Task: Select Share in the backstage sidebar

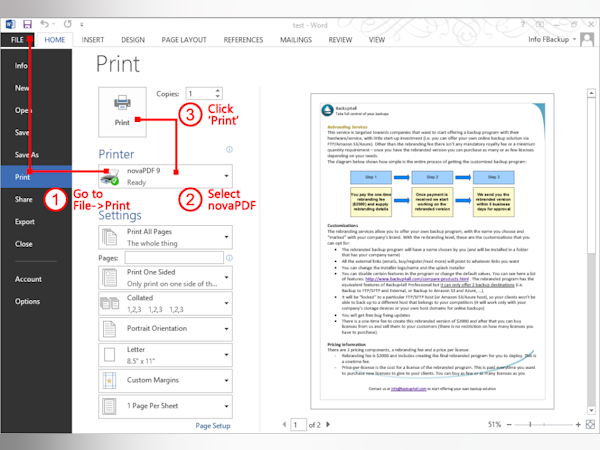Action: pos(36,199)
